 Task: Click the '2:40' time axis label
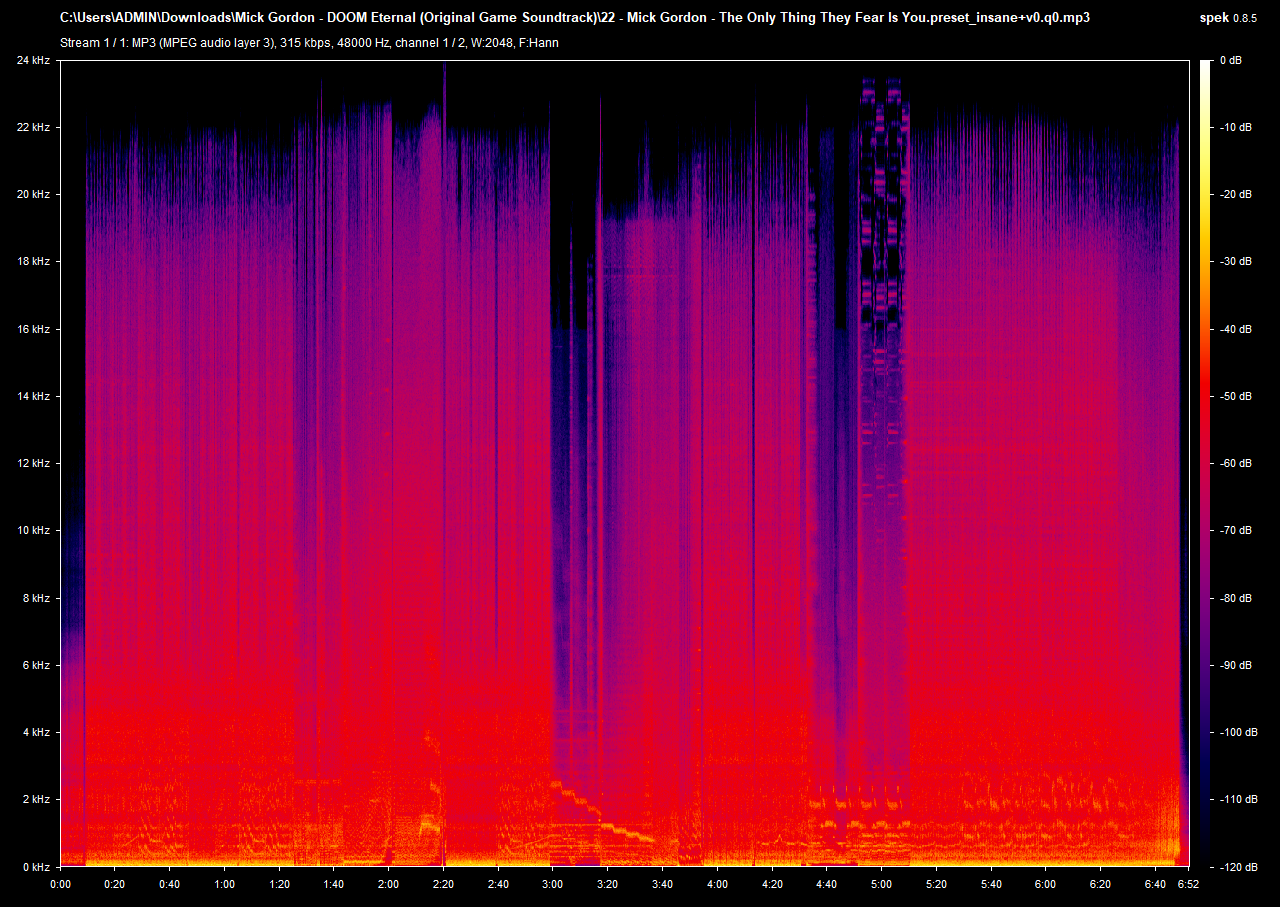pos(498,885)
